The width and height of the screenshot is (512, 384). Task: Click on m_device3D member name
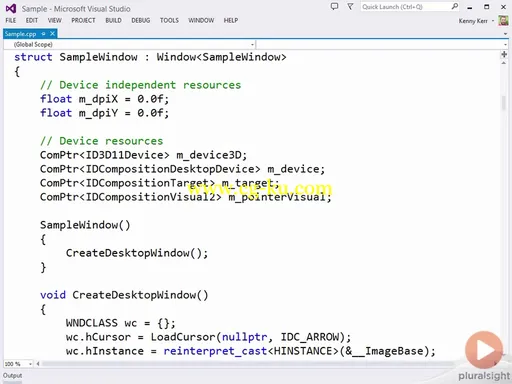pos(209,155)
